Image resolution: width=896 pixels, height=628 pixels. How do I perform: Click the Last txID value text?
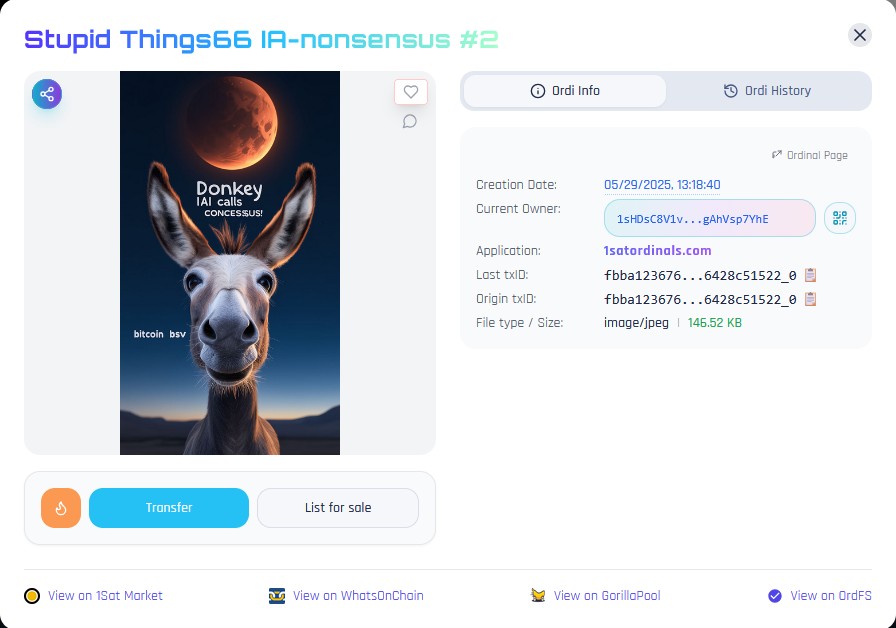click(700, 275)
